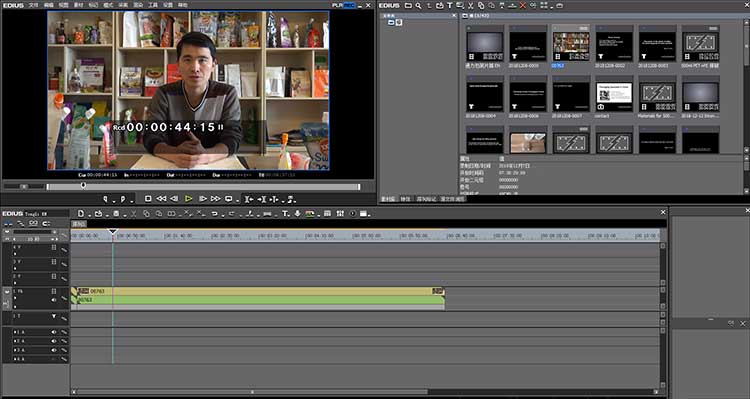This screenshot has height=399, width=750.
Task: Click the red X delete icon in bin toolbar
Action: pyautogui.click(x=522, y=5)
